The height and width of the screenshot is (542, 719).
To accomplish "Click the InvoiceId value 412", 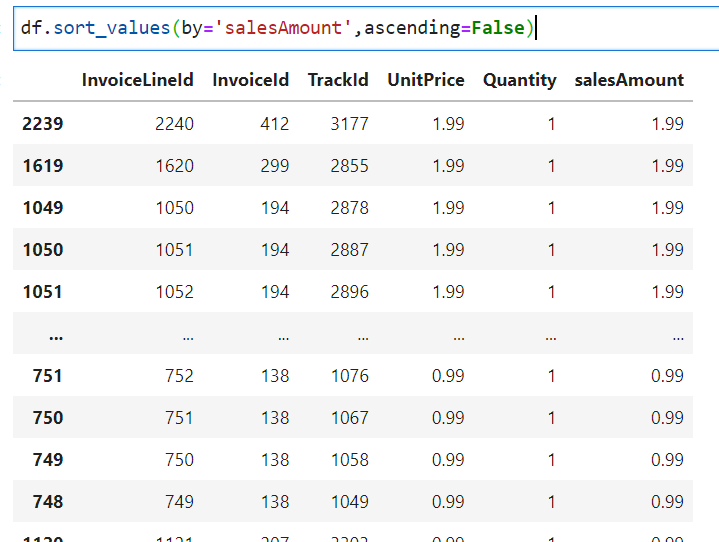I will [x=273, y=124].
